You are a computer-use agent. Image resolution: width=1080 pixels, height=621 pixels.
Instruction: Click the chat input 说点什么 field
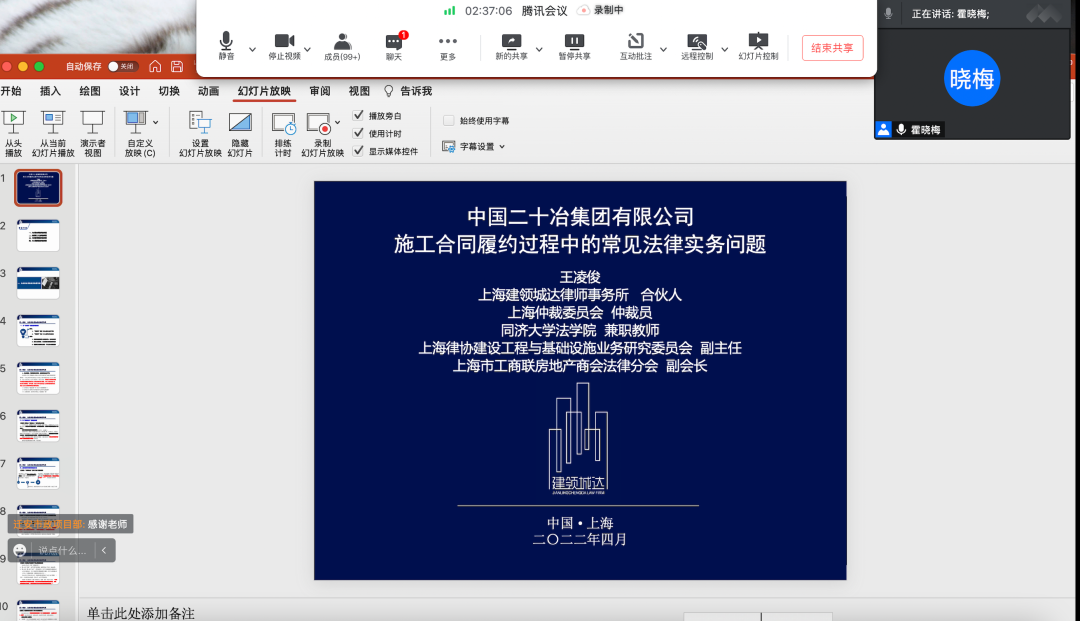click(62, 550)
